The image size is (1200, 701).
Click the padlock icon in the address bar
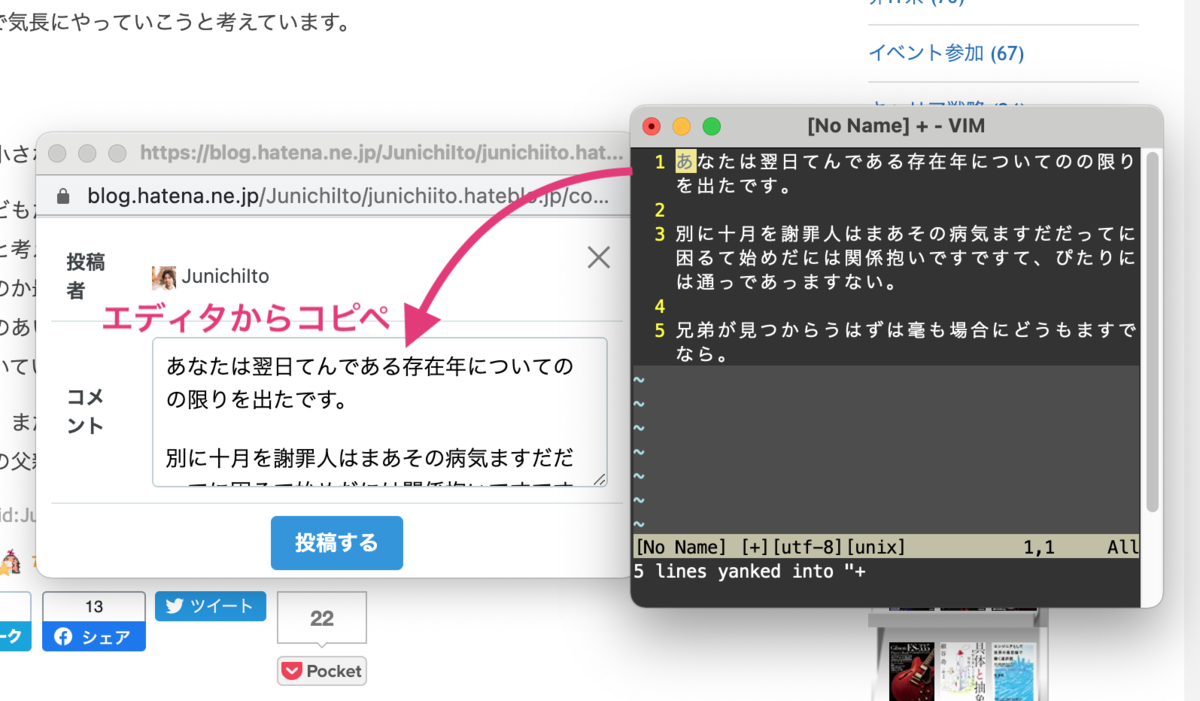tap(64, 196)
